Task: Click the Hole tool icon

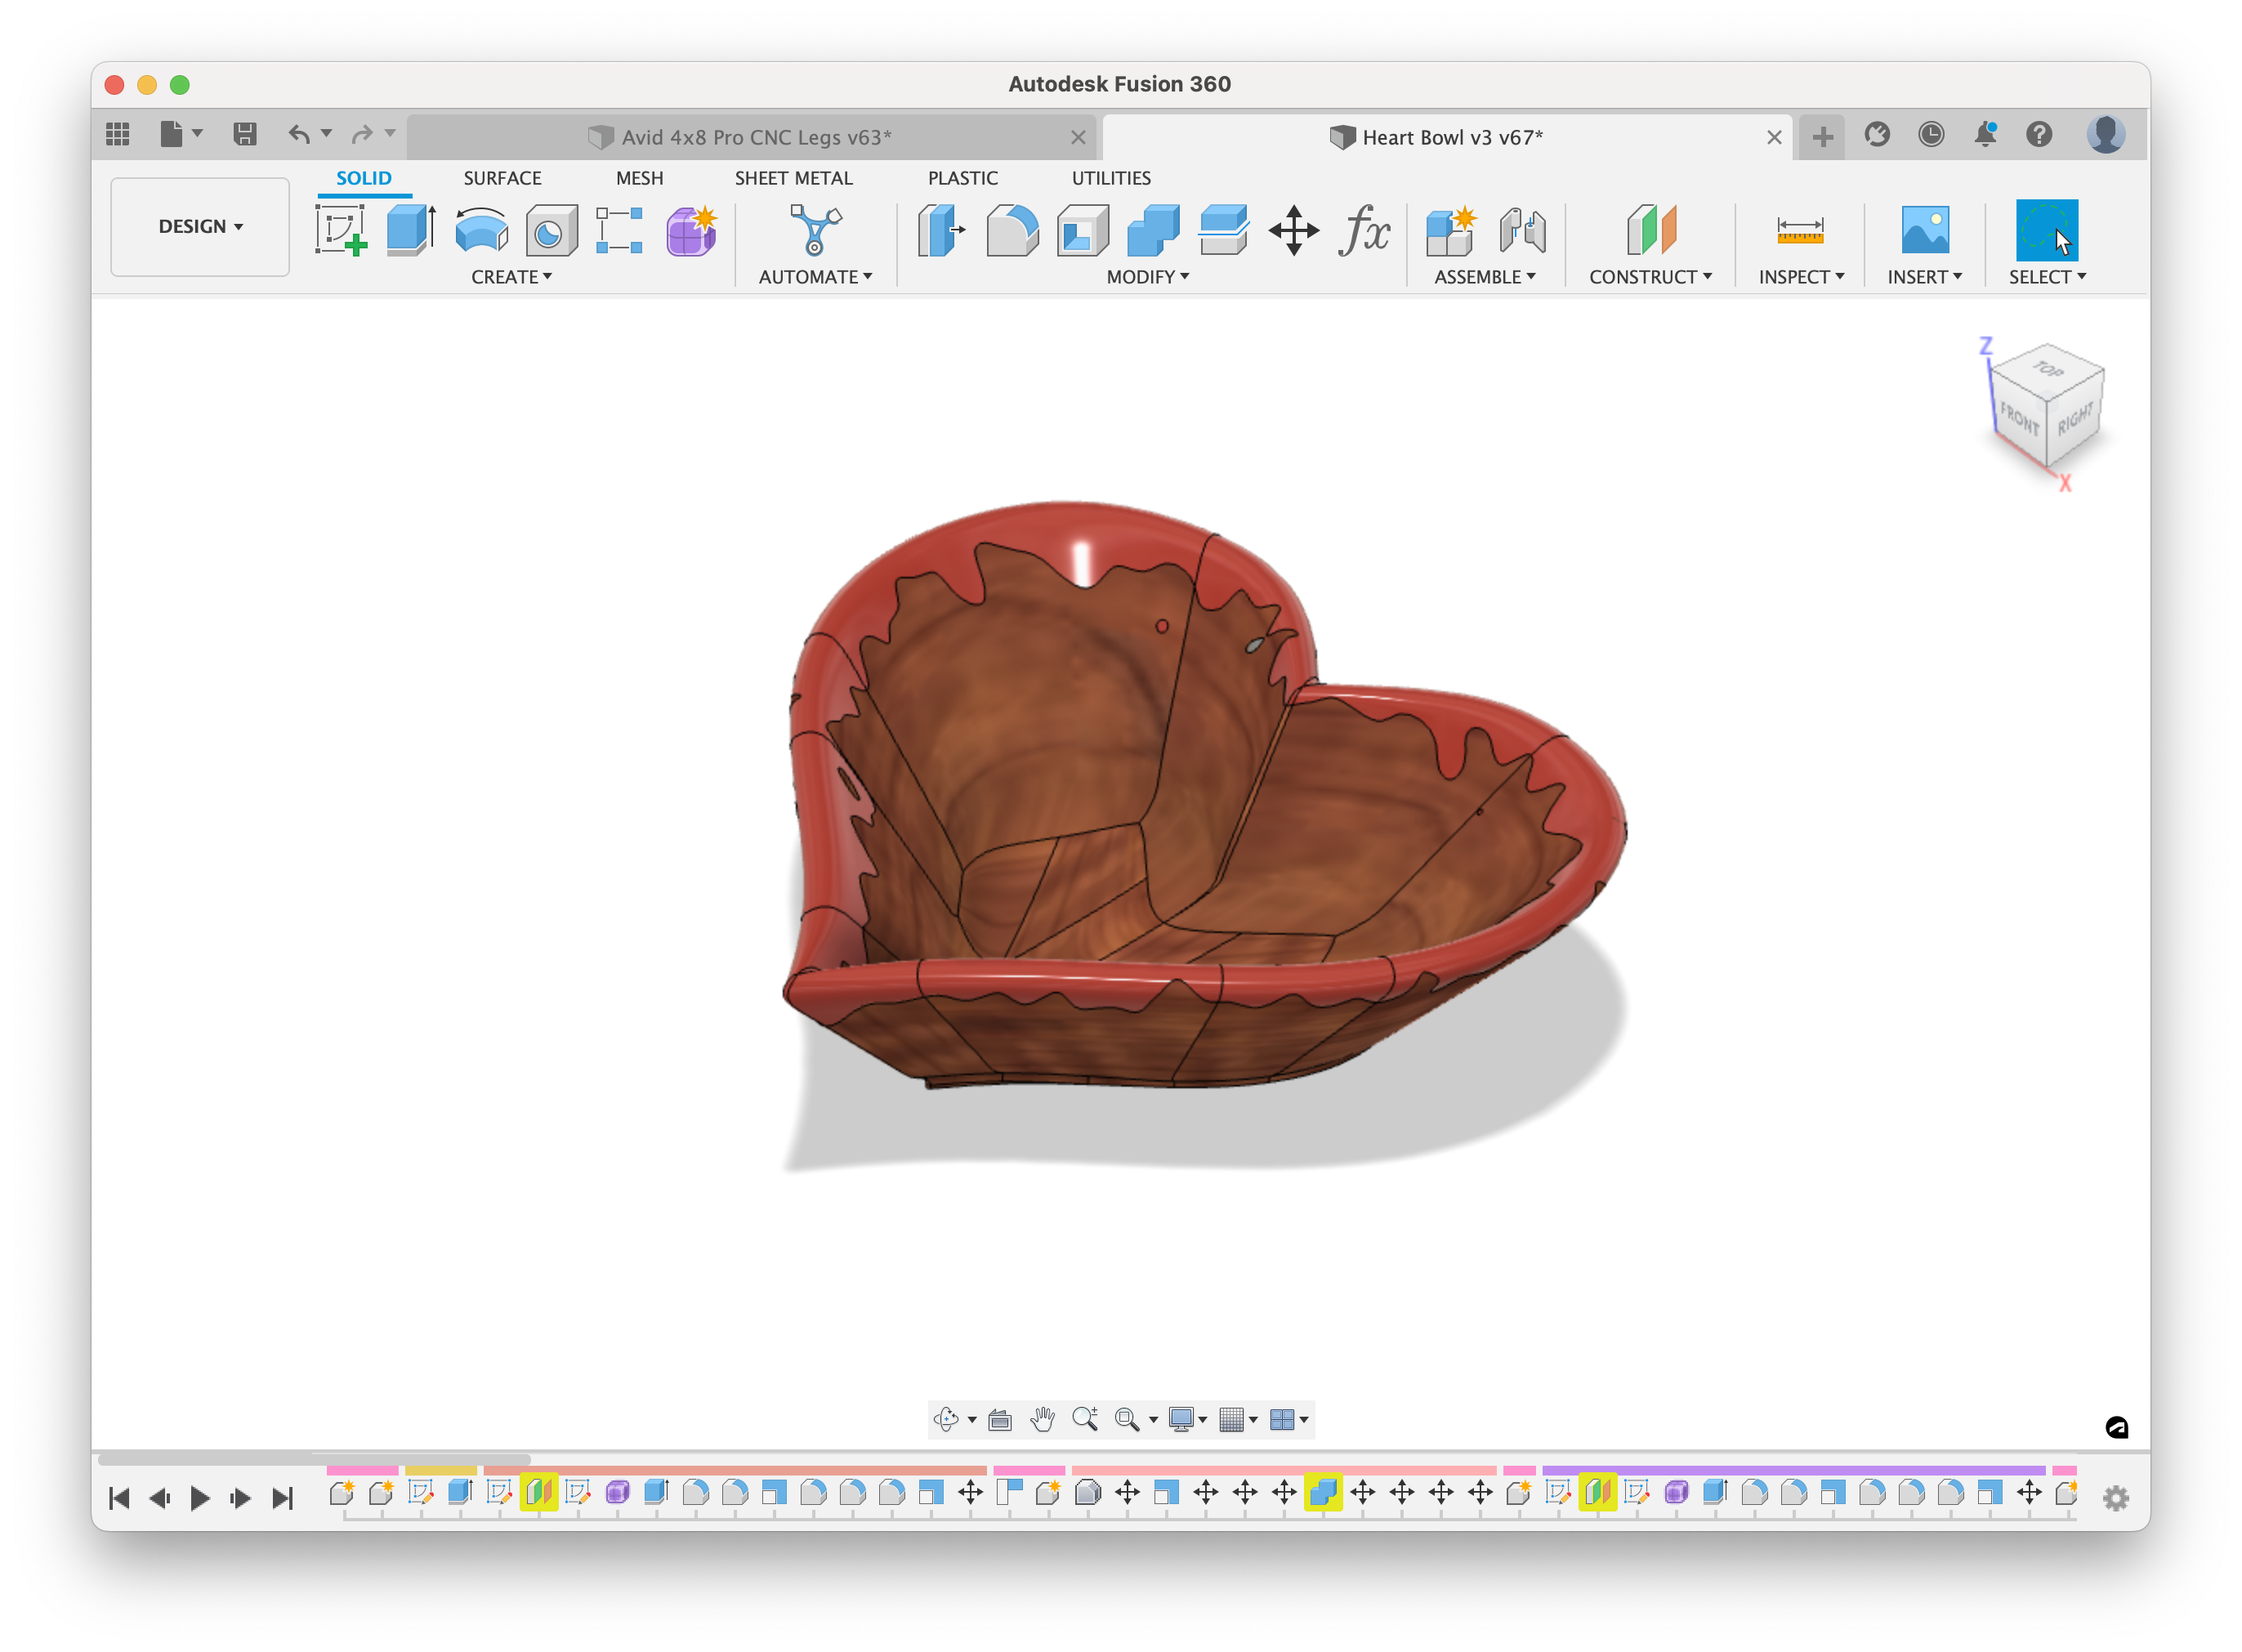Action: (x=551, y=230)
